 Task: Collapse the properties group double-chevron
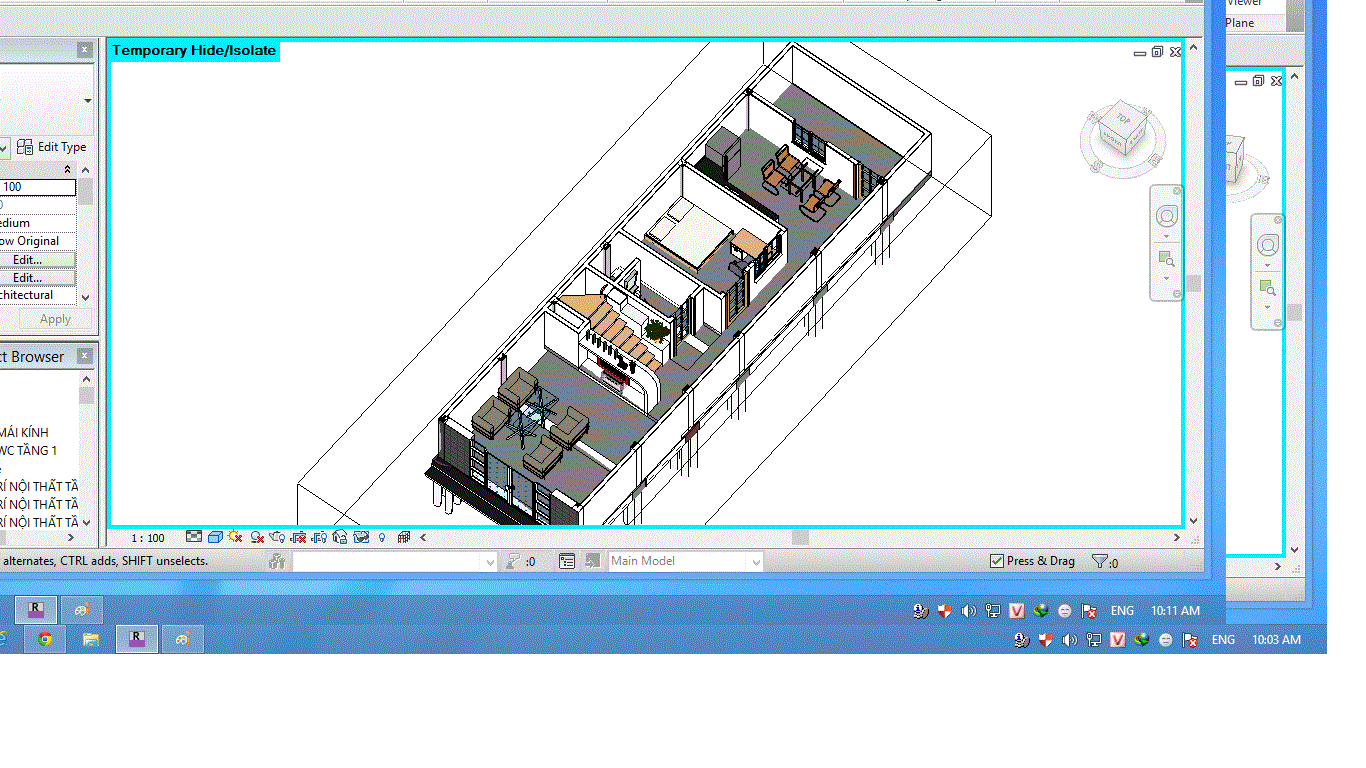tap(68, 169)
